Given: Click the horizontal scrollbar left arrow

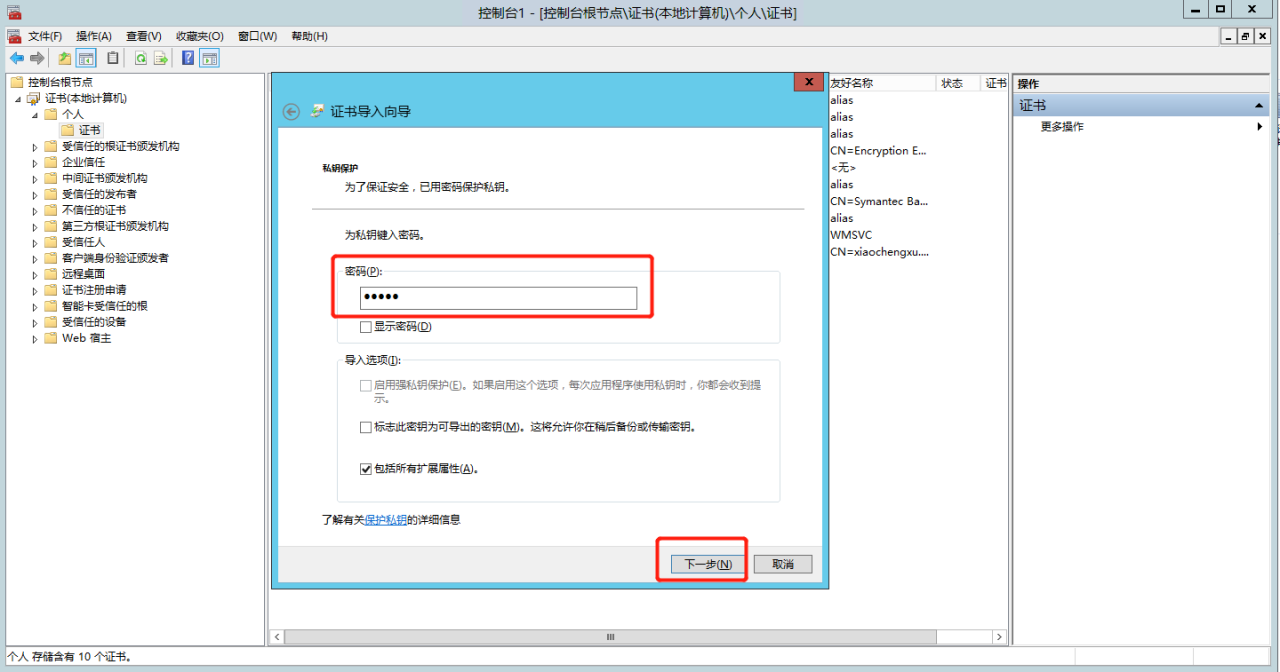Looking at the screenshot, I should (x=279, y=637).
